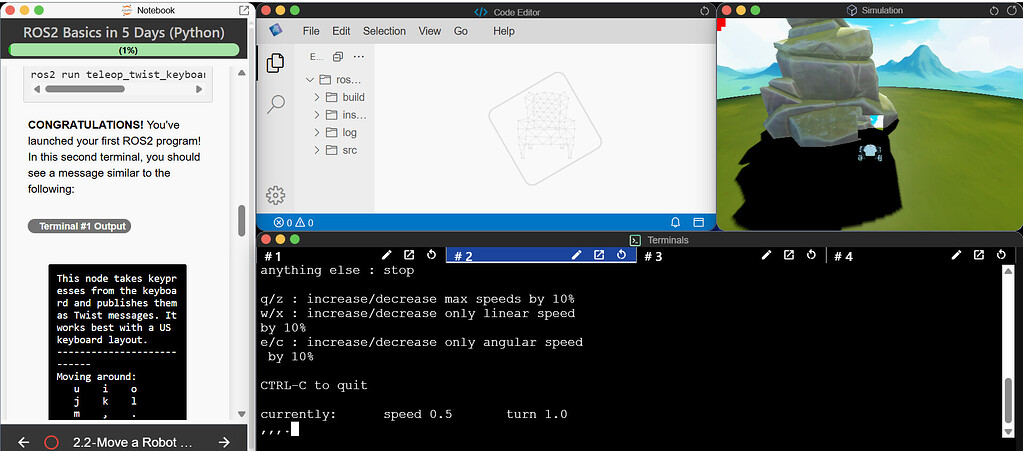This screenshot has height=451, width=1023.
Task: Toggle the panel layout icon in status bar
Action: [x=698, y=223]
